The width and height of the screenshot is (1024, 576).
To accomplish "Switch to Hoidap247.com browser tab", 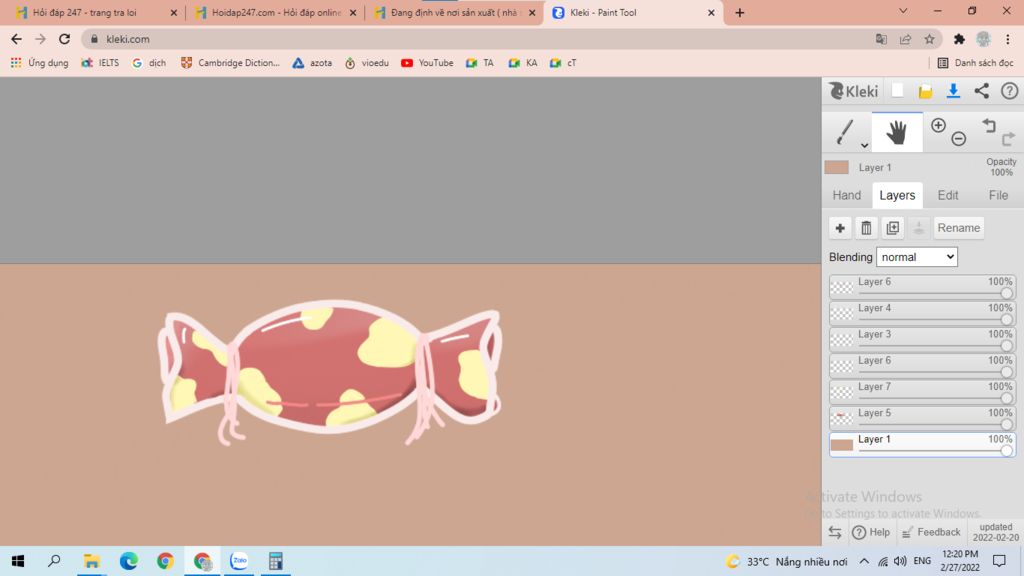I will coord(276,12).
